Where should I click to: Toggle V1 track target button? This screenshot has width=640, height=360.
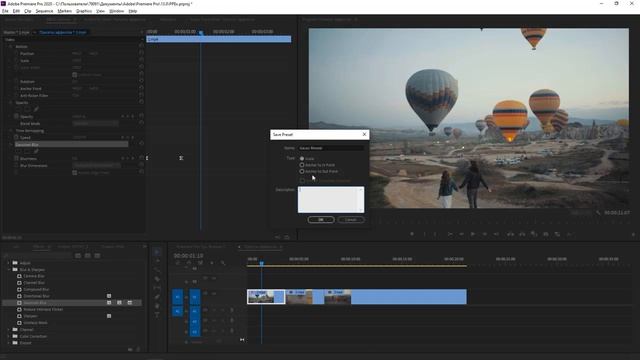pos(195,297)
